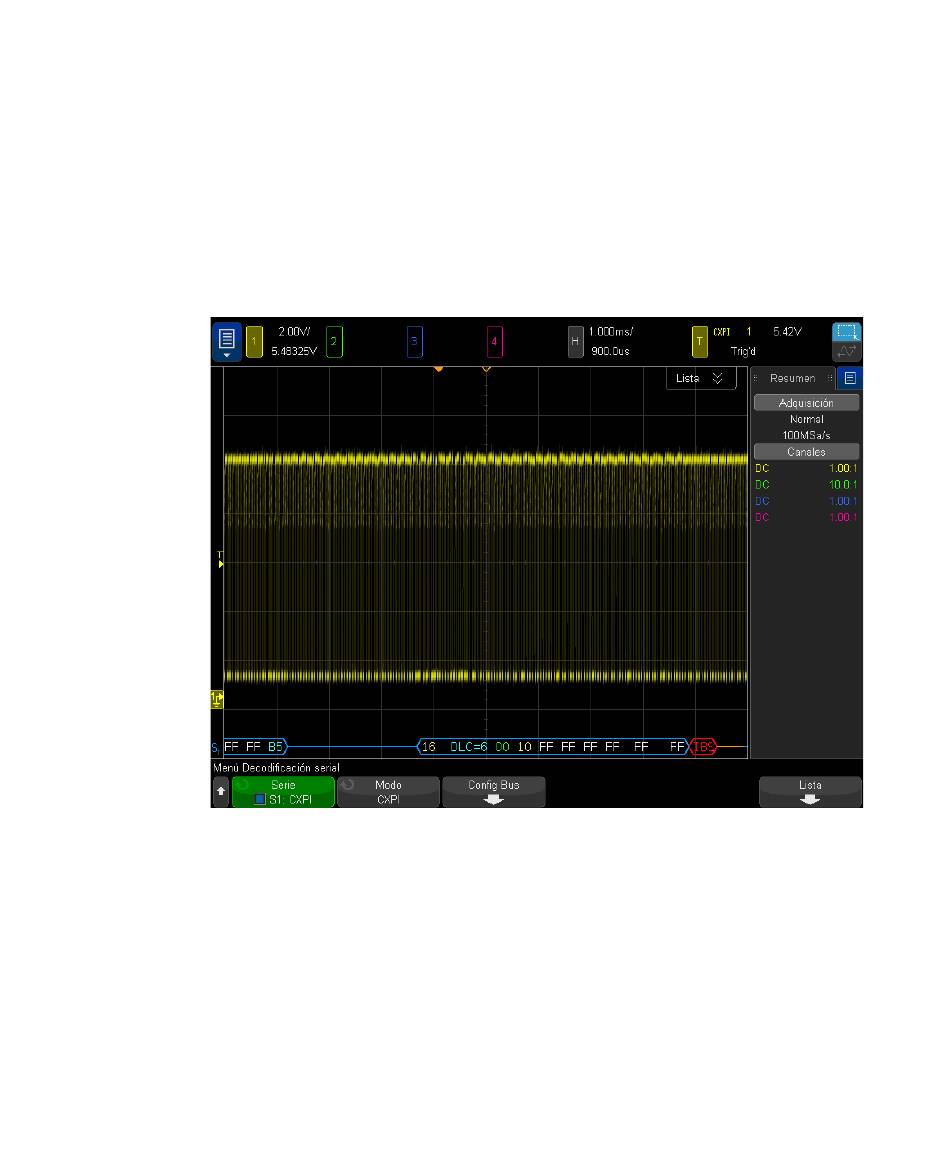Click the channel 1 ground level marker
This screenshot has width=950, height=1165.
[217, 699]
